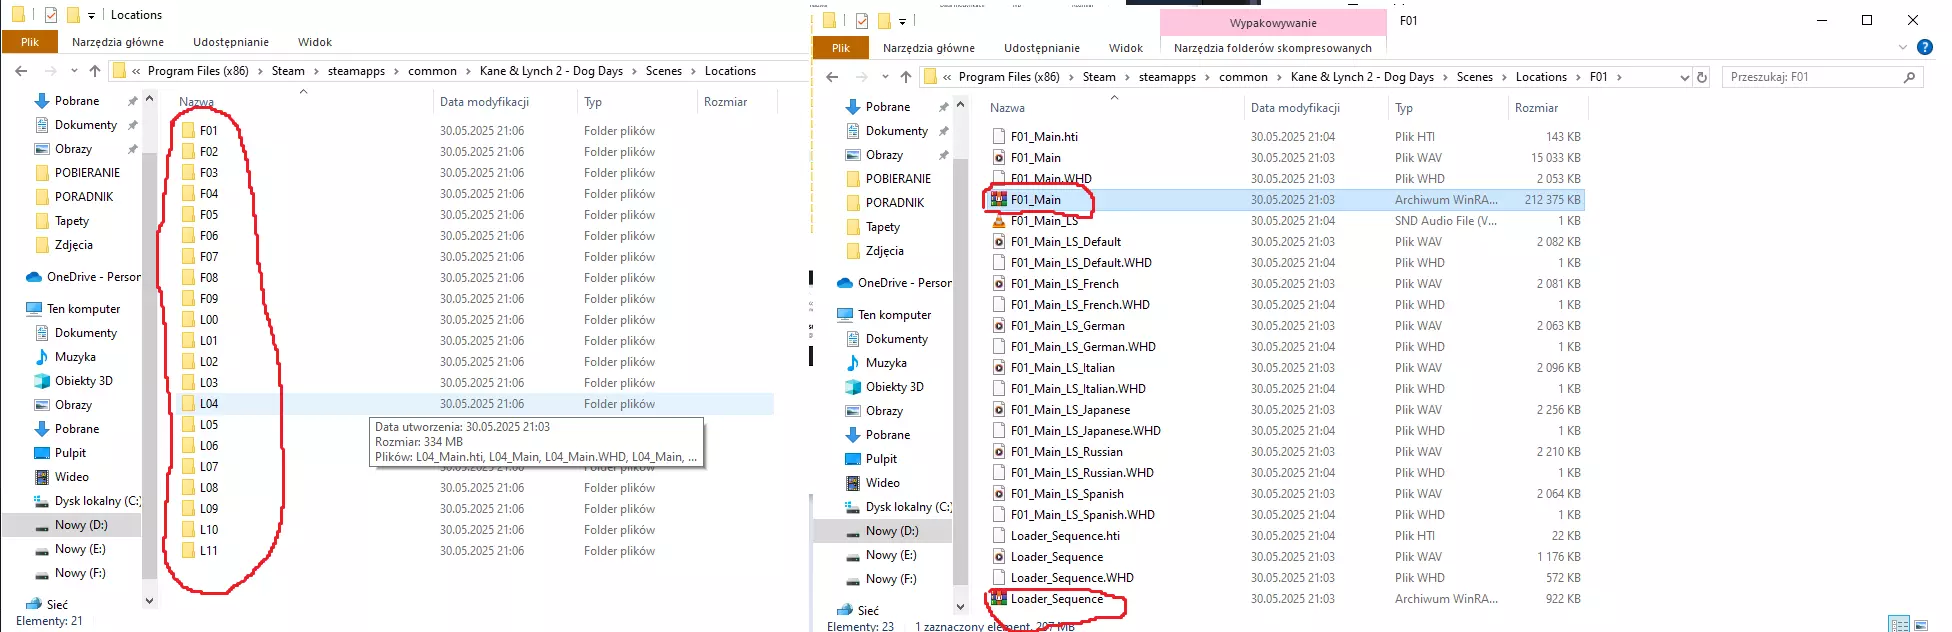This screenshot has width=1952, height=632.
Task: Click the Przeszukaj: F01 search field
Action: tap(1822, 77)
